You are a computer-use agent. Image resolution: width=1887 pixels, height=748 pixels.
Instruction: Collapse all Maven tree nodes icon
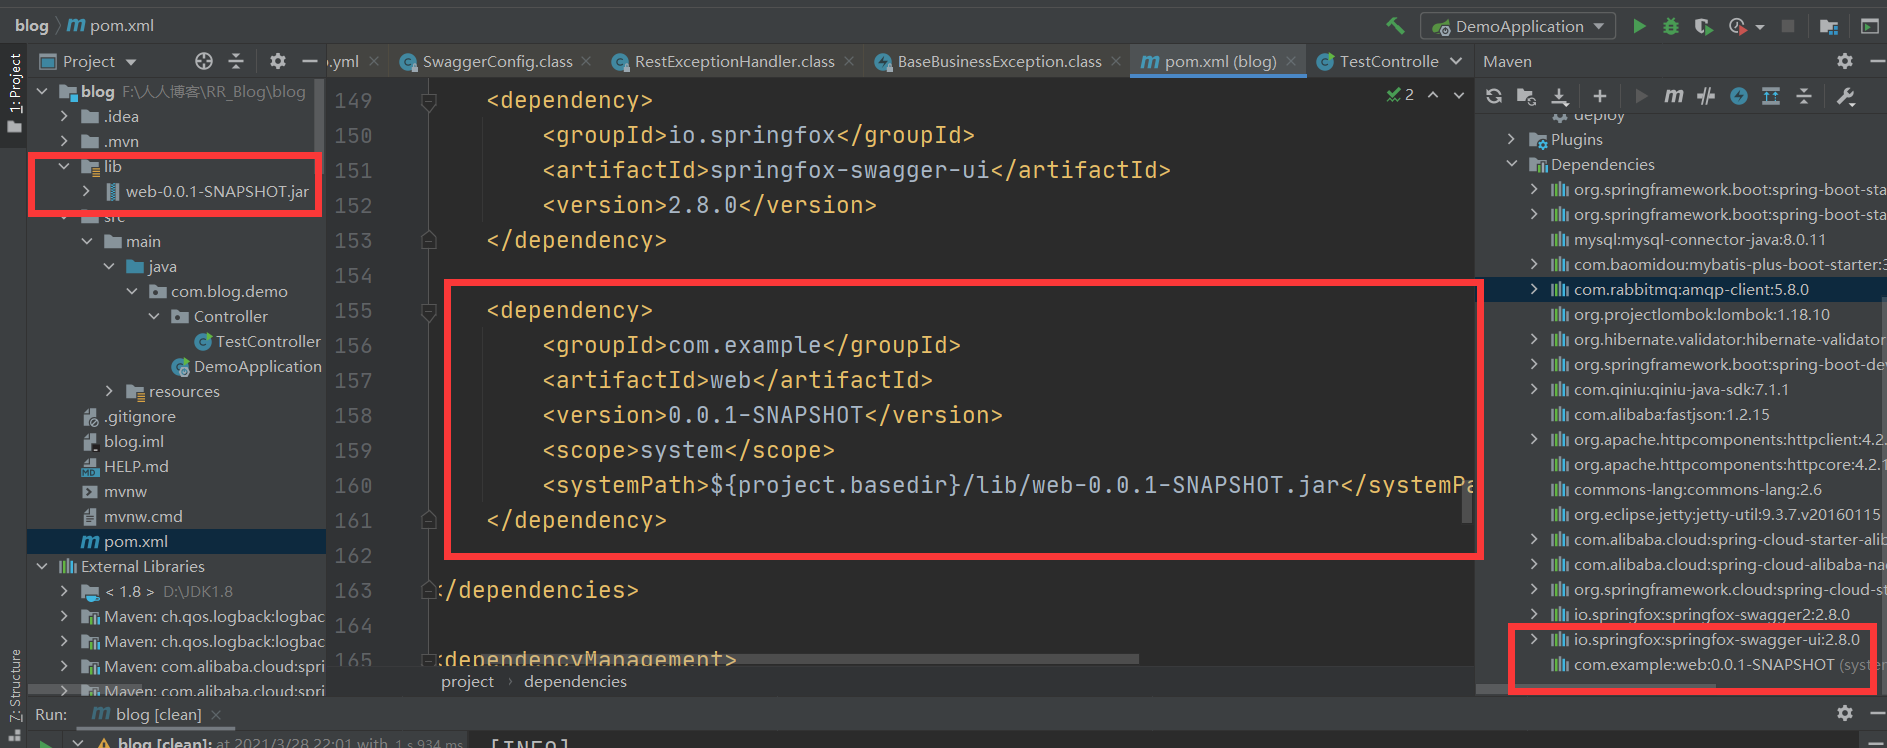pyautogui.click(x=1804, y=96)
